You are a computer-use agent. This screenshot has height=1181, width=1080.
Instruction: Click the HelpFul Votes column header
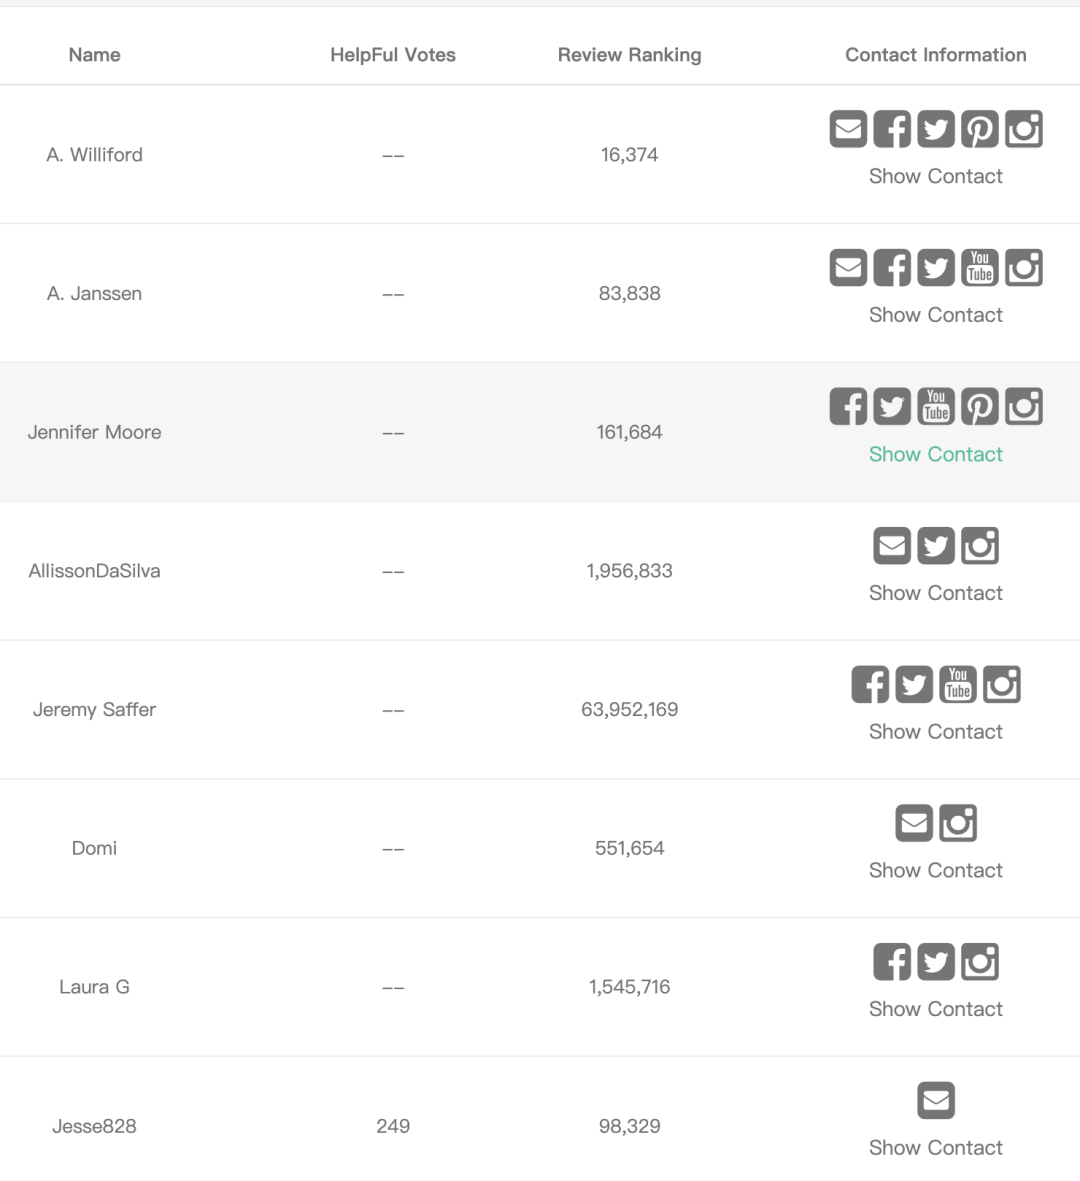393,55
